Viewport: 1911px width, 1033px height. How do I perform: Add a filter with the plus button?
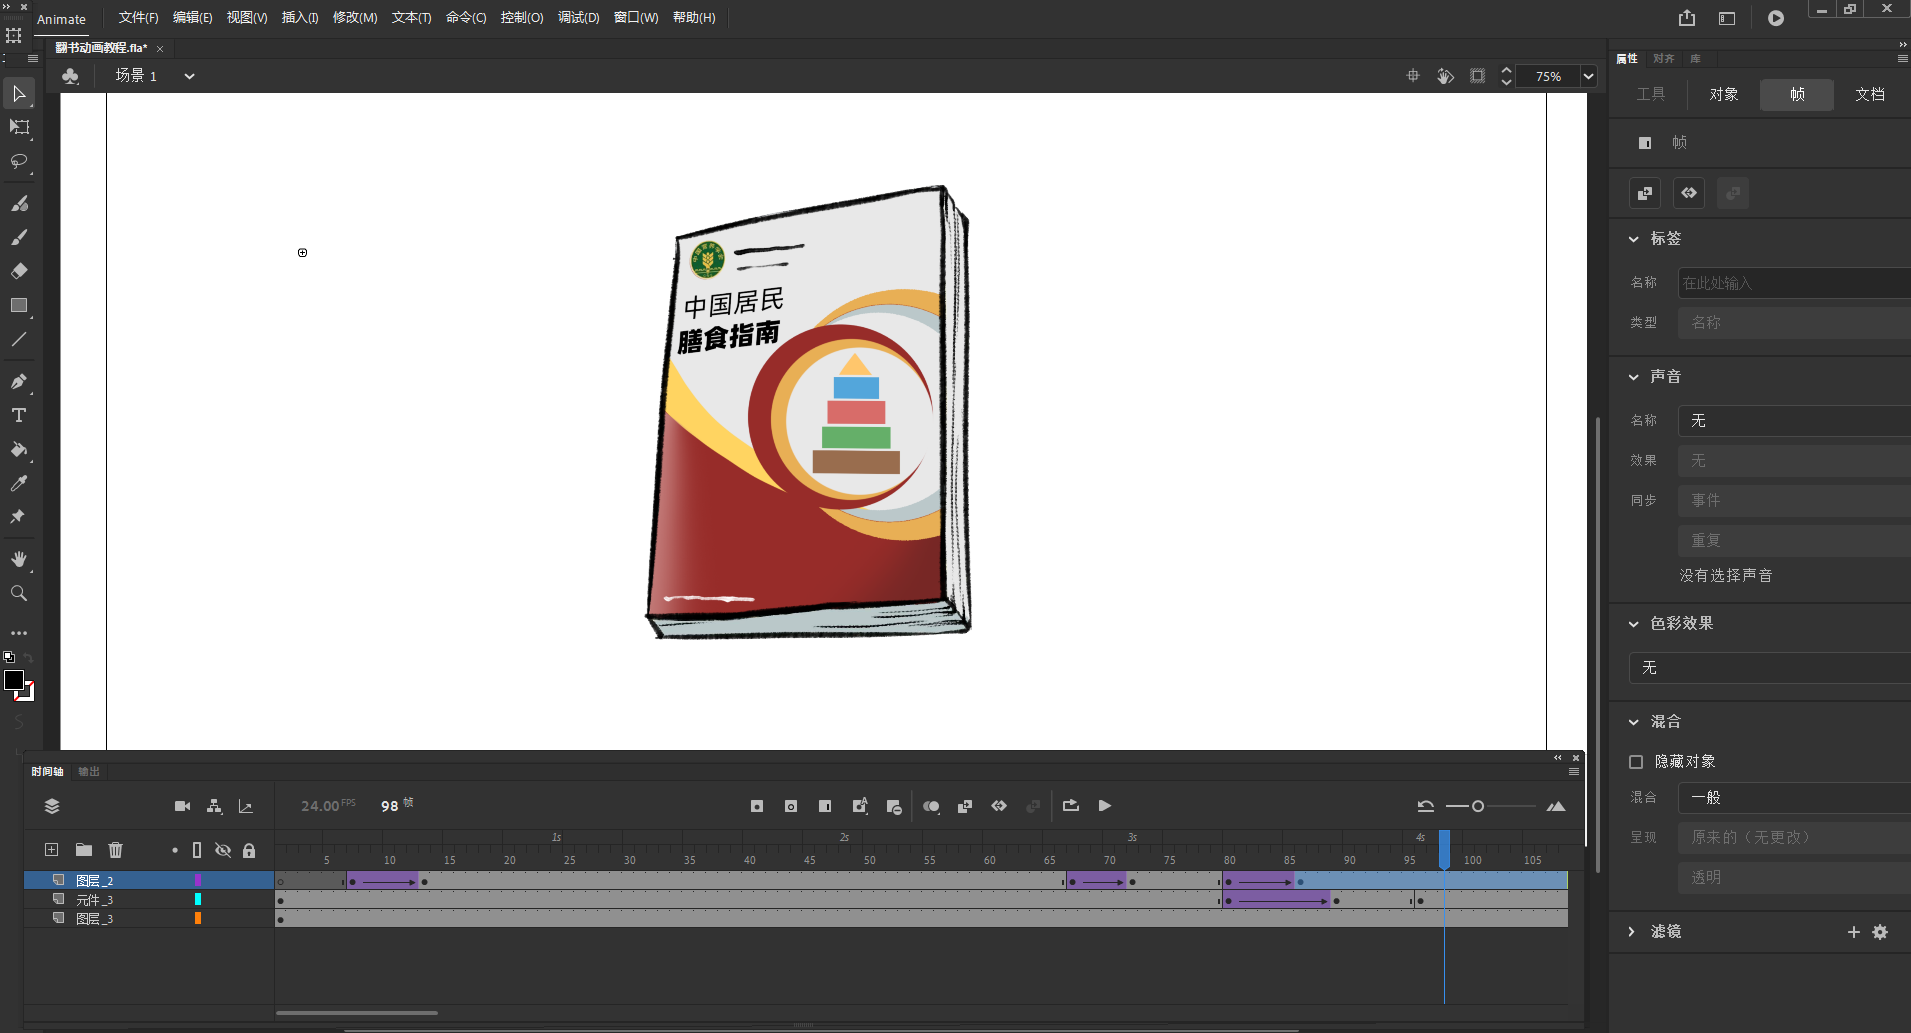click(1854, 932)
